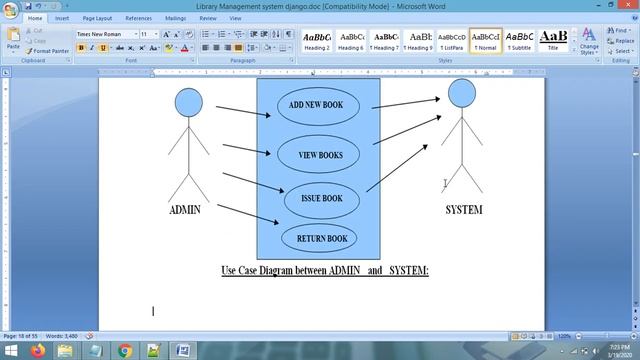Screen dimensions: 640x360
Task: Set alignment to Justify
Action: click(x=238, y=48)
